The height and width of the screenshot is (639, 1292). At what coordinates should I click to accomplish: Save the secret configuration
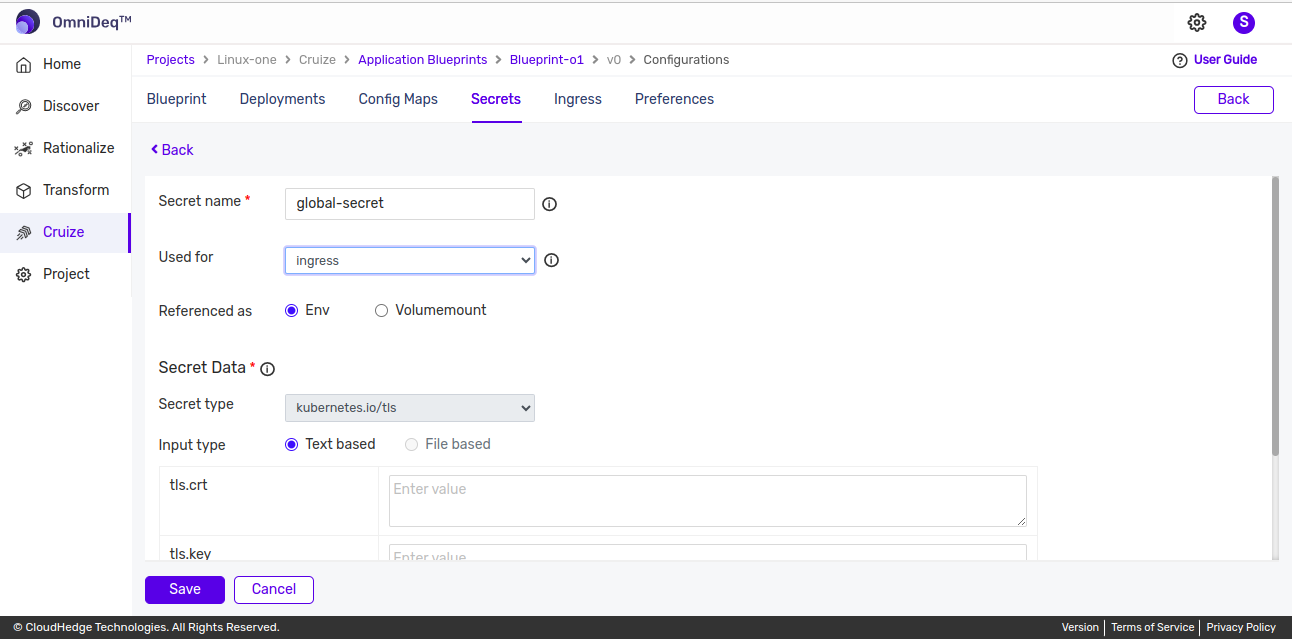pyautogui.click(x=184, y=589)
